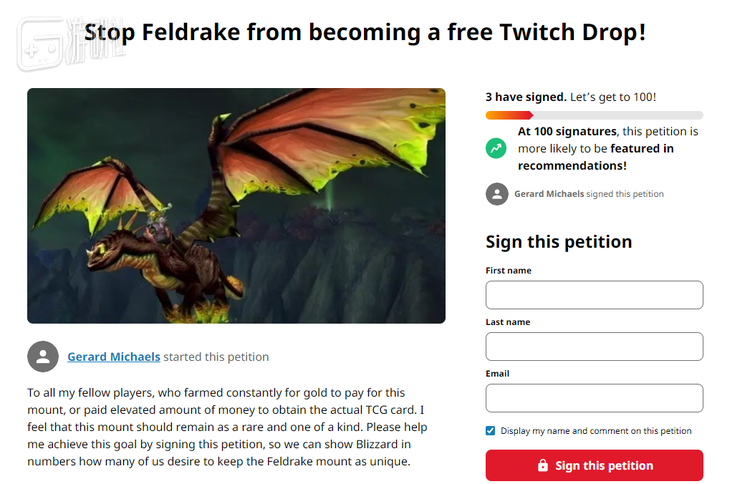Uncheck display my name and comment checkbox
This screenshot has height=484, width=750.
[x=490, y=431]
